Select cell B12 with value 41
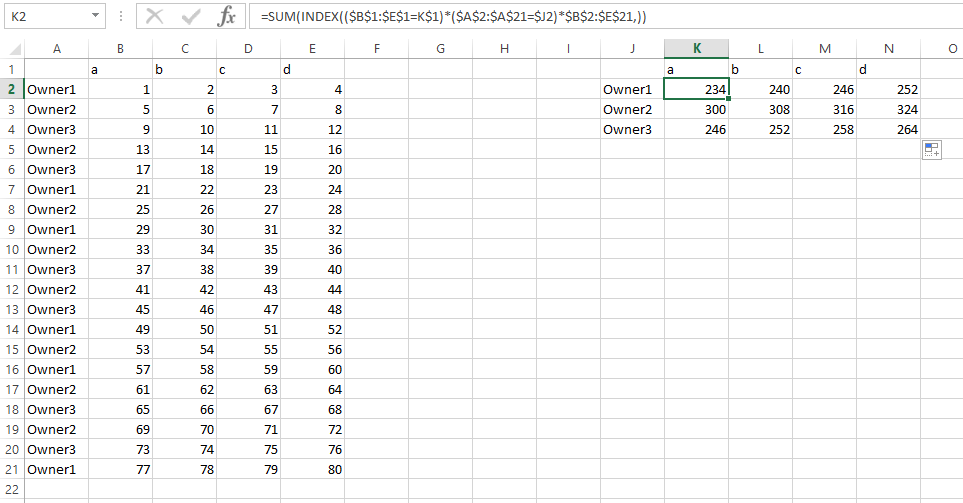This screenshot has height=503, width=963. [120, 289]
